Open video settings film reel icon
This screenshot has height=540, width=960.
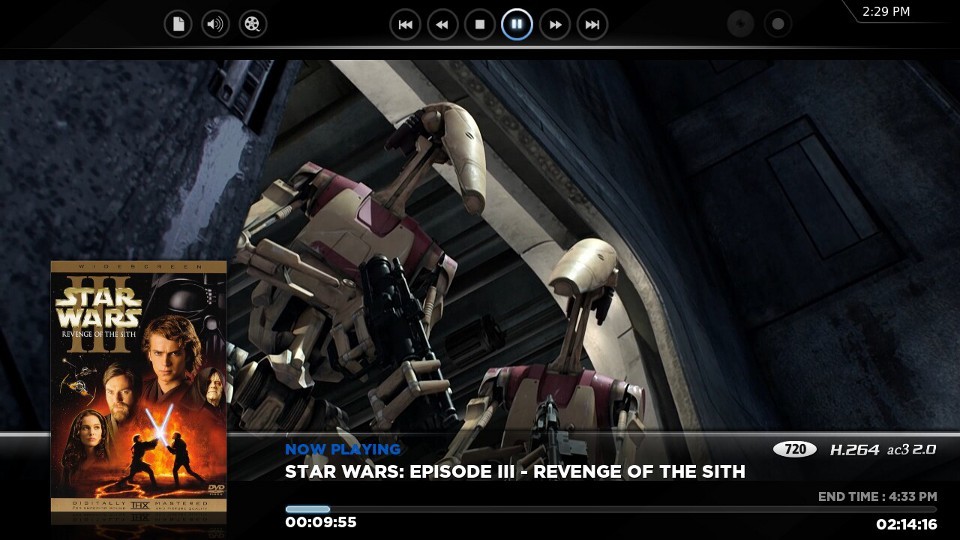tap(253, 24)
